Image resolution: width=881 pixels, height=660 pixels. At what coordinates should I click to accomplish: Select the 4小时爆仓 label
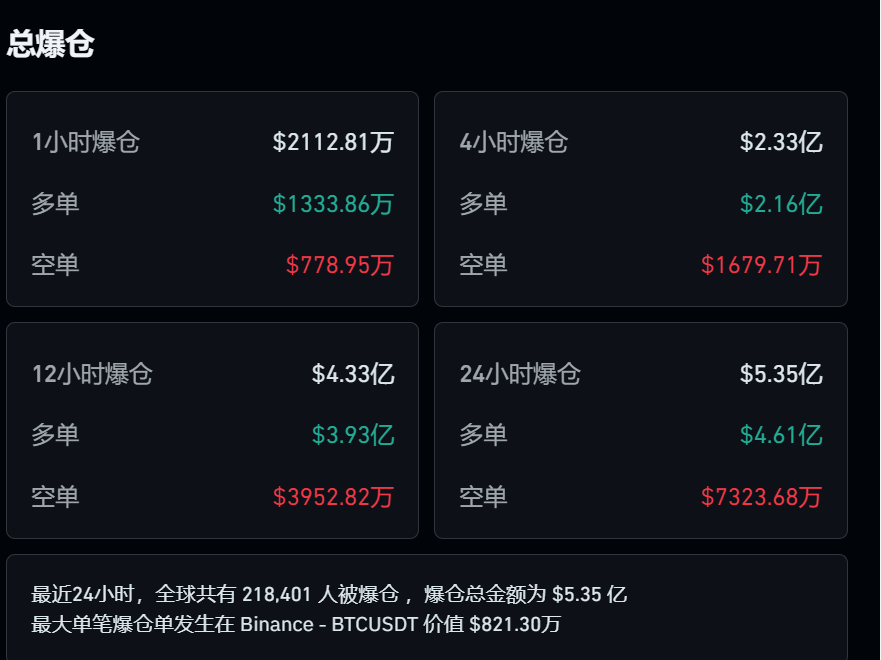514,142
